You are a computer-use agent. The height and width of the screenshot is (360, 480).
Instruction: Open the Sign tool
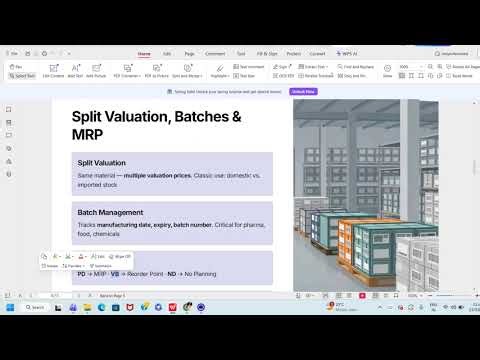[x=282, y=67]
